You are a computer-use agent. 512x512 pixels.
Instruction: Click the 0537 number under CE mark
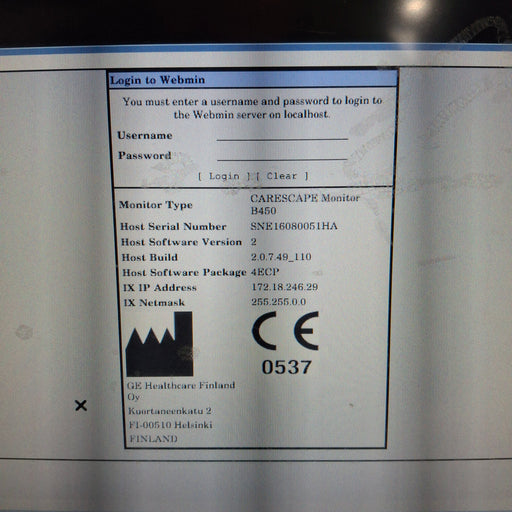(x=287, y=367)
